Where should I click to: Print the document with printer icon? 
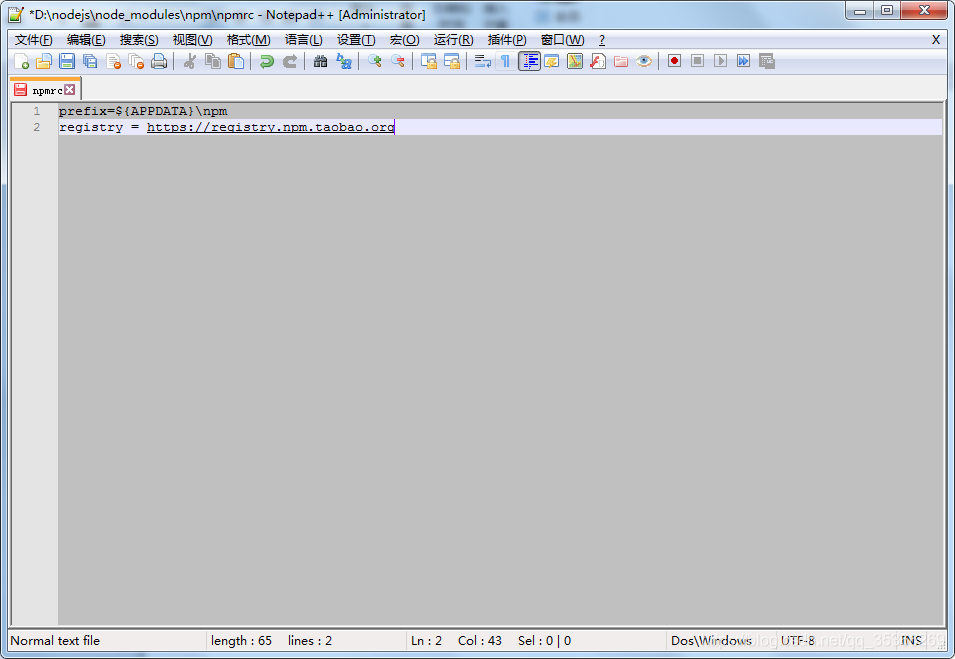click(159, 62)
